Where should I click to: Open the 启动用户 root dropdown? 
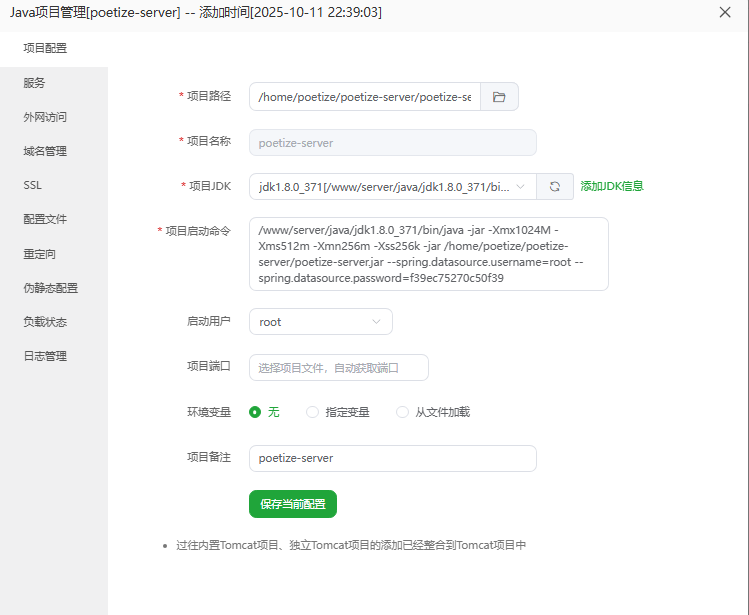tap(321, 322)
